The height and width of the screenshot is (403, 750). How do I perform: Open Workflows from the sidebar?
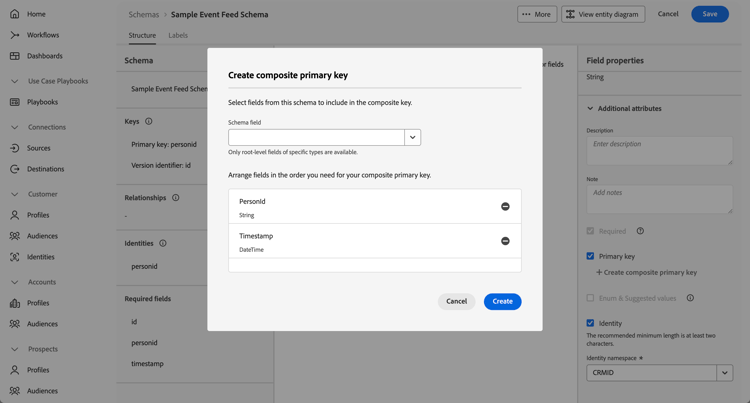tap(42, 35)
